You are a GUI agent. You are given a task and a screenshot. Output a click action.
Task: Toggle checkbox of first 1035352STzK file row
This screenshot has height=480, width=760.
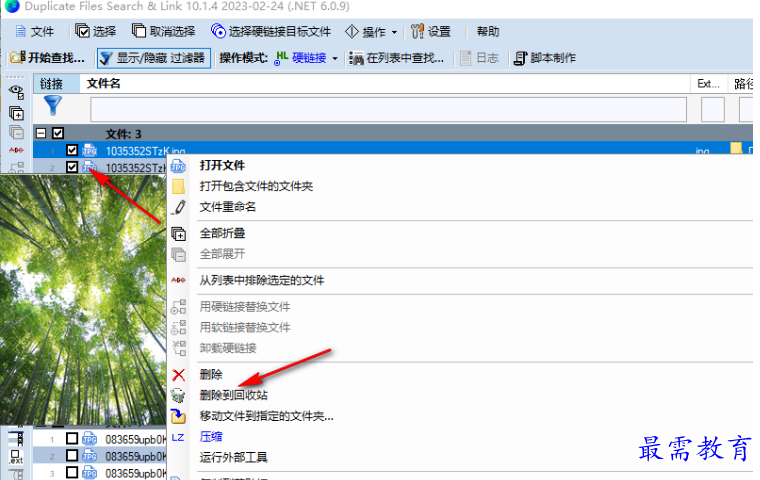coord(72,150)
